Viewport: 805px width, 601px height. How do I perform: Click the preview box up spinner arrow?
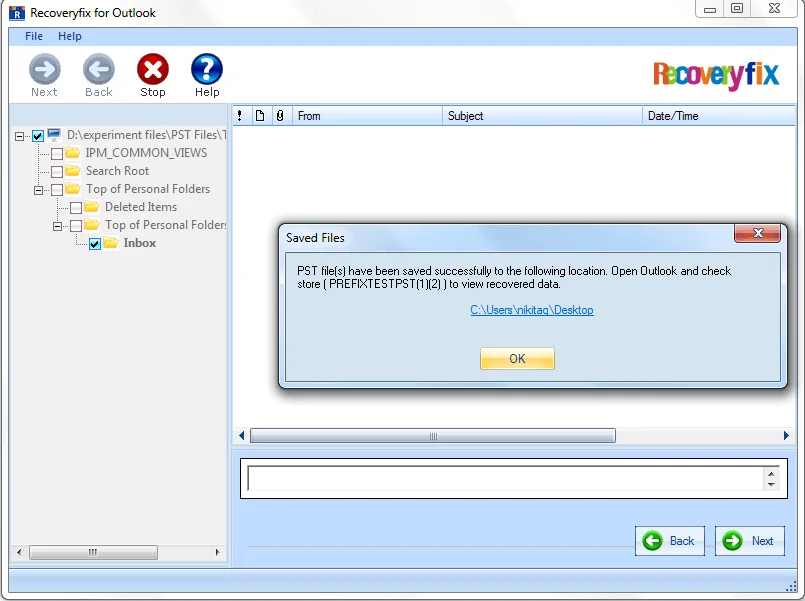771,473
